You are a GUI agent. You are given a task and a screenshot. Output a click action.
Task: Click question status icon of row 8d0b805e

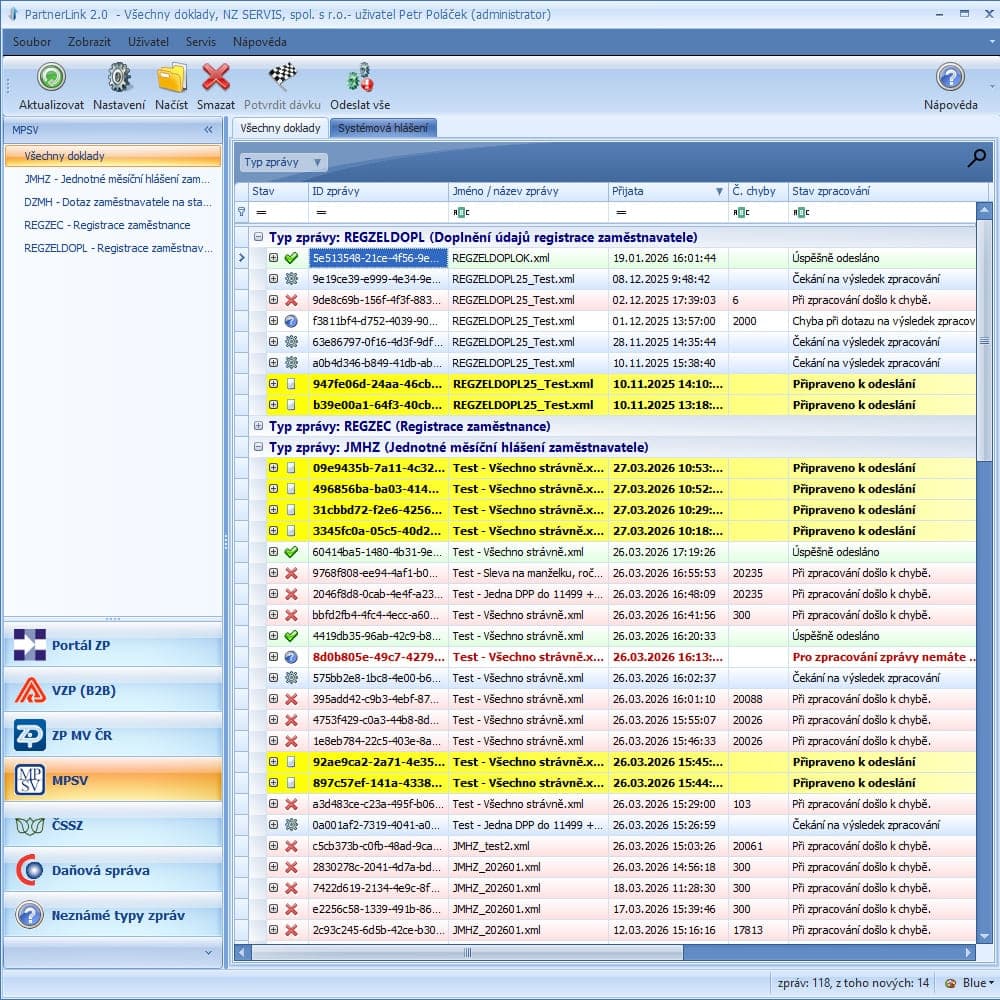tap(291, 657)
